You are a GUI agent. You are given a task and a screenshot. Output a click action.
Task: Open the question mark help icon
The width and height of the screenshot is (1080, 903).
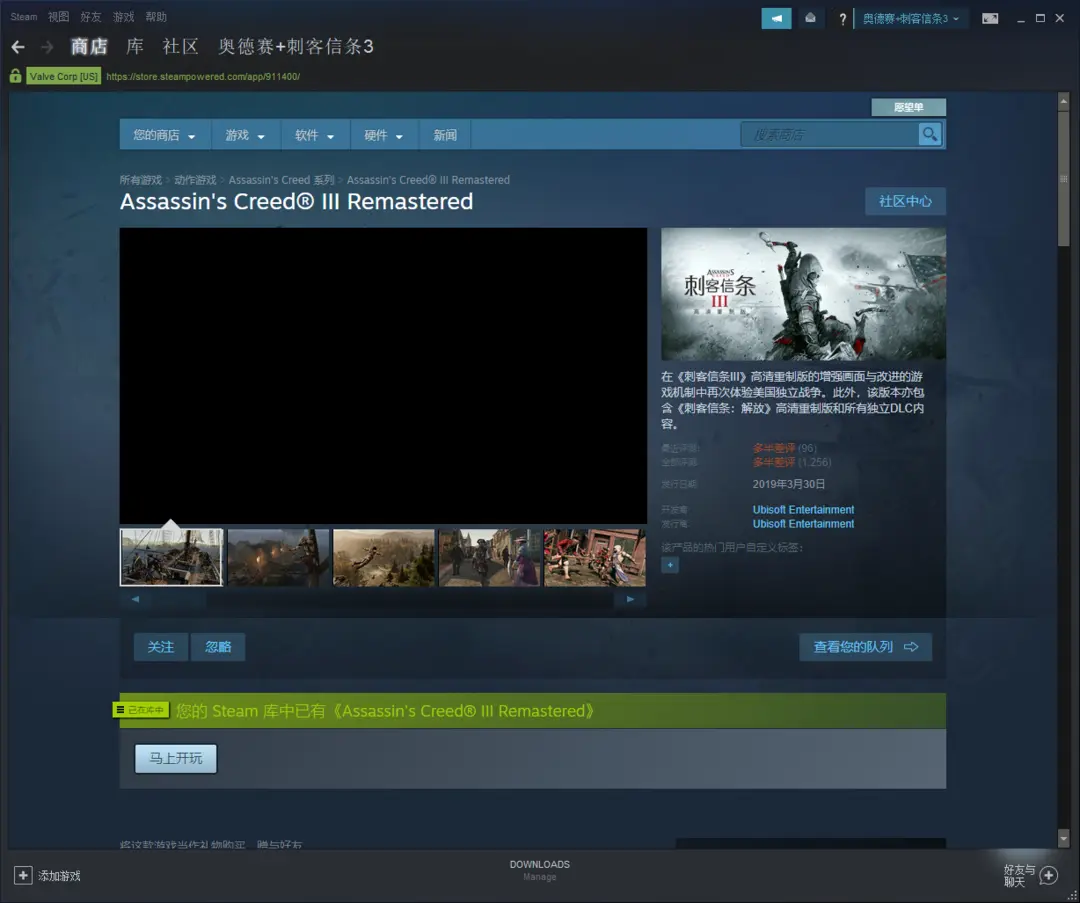(x=842, y=19)
